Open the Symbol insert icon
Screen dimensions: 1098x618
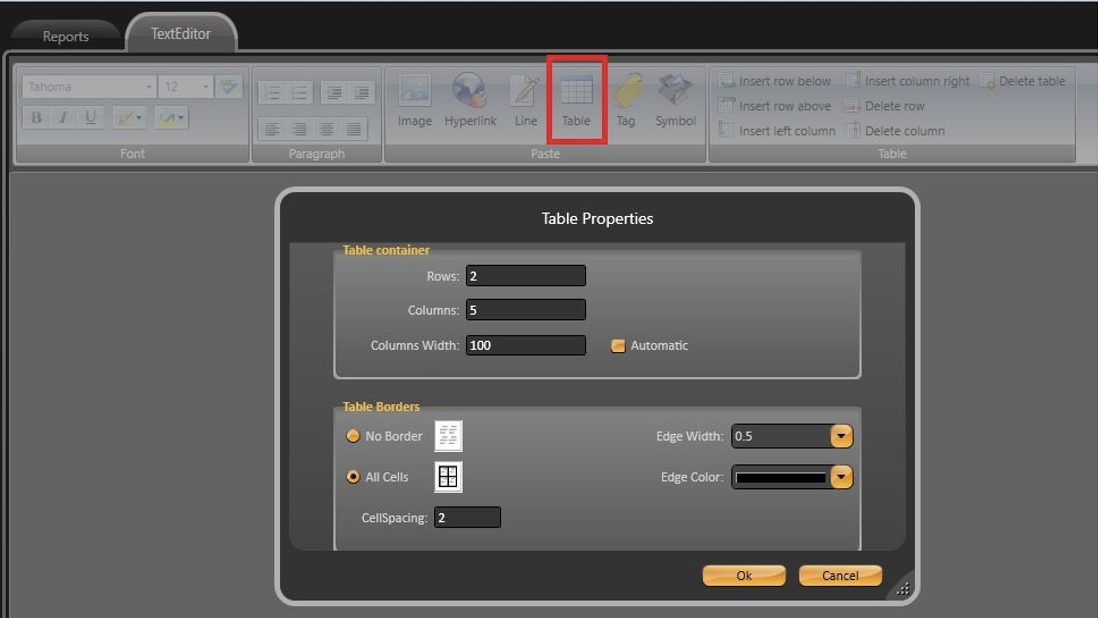(675, 92)
